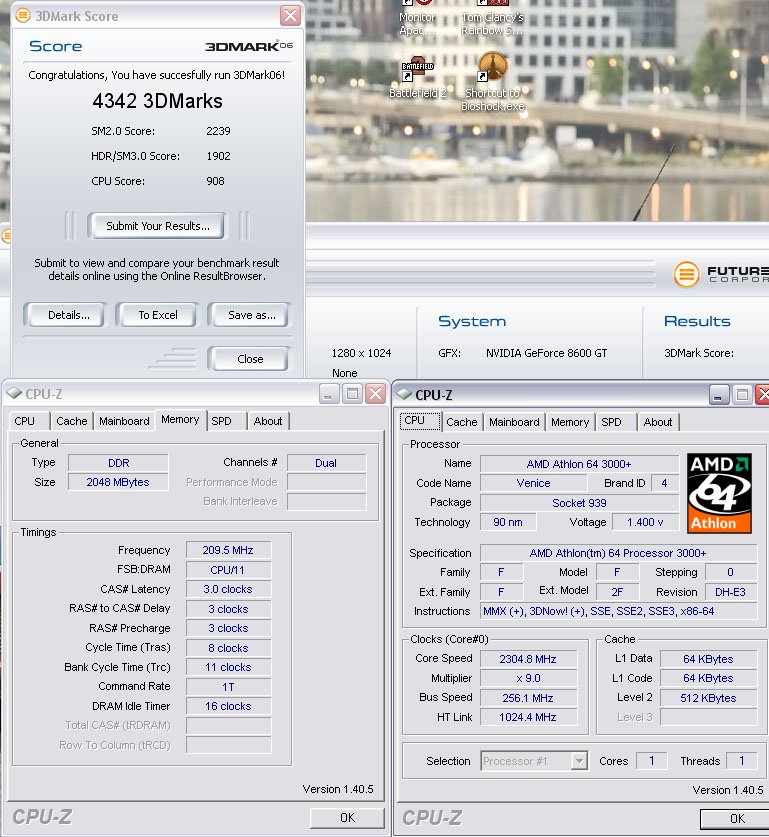Screen dimensions: 769x837
Task: Click FSB:DRAM value CPU/11
Action: pyautogui.click(x=228, y=570)
